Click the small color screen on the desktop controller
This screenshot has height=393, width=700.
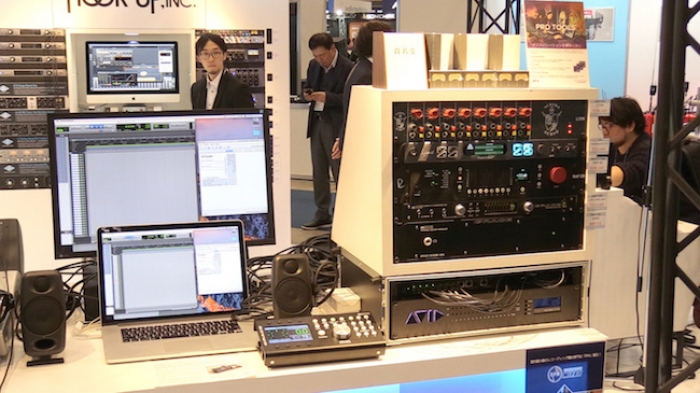pyautogui.click(x=288, y=333)
